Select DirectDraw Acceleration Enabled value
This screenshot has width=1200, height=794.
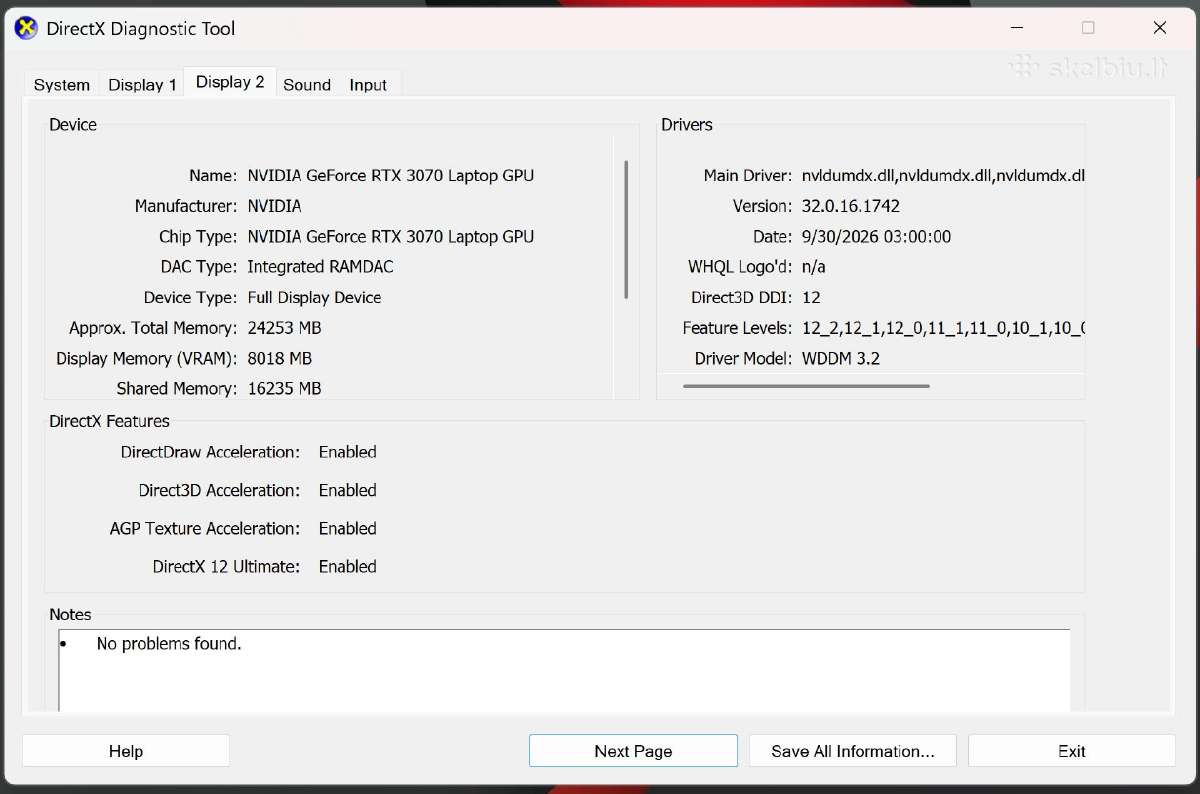coord(348,452)
